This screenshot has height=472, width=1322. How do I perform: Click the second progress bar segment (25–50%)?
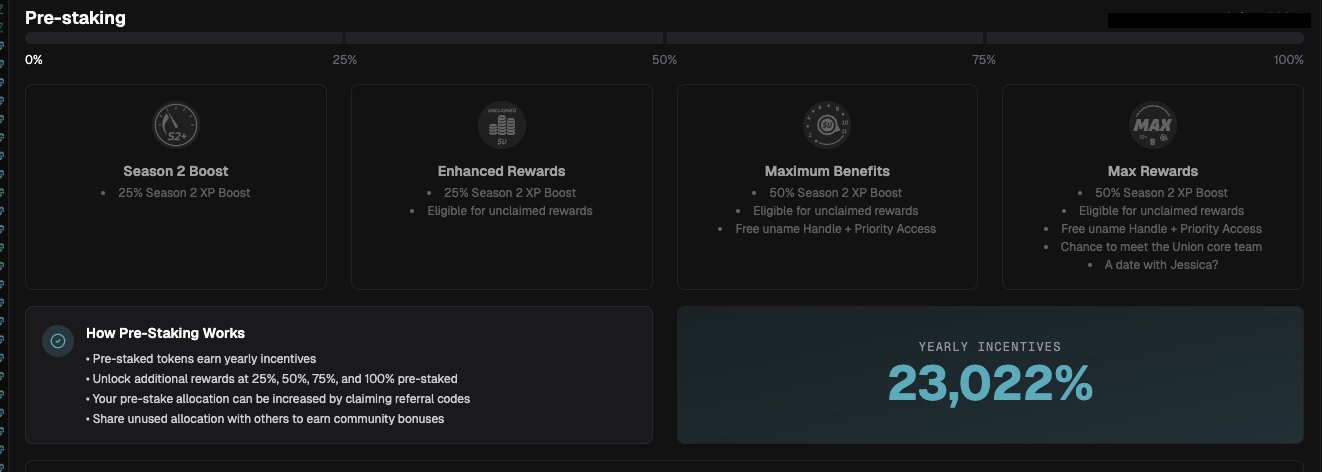(x=504, y=38)
